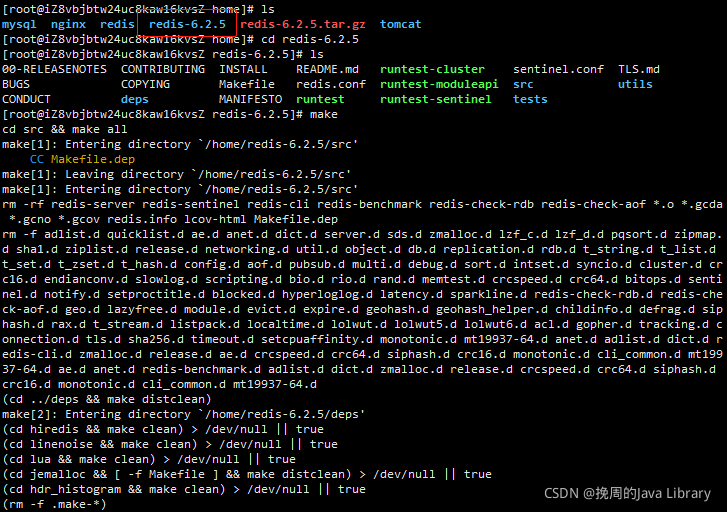Click the runtest-sentinel file name
This screenshot has width=727, height=512.
[x=435, y=99]
